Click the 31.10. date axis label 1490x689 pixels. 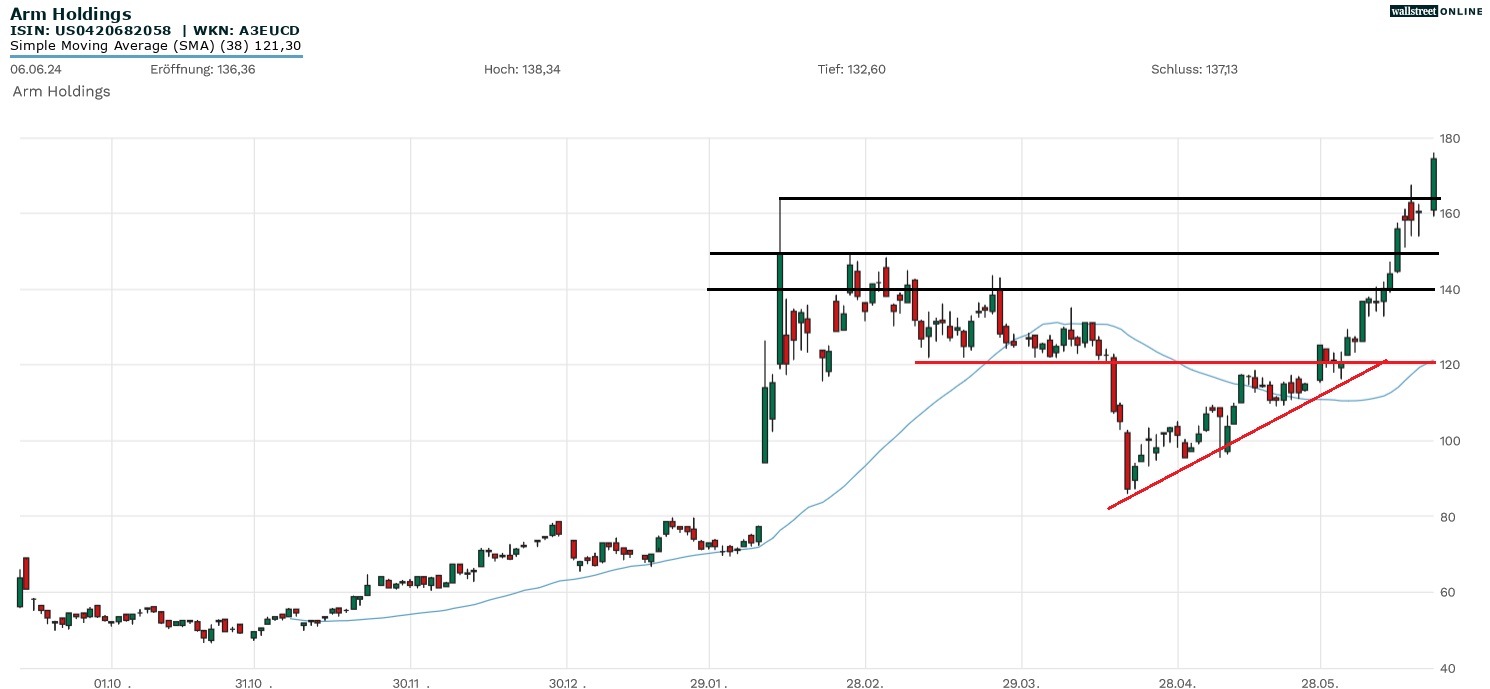tap(254, 684)
